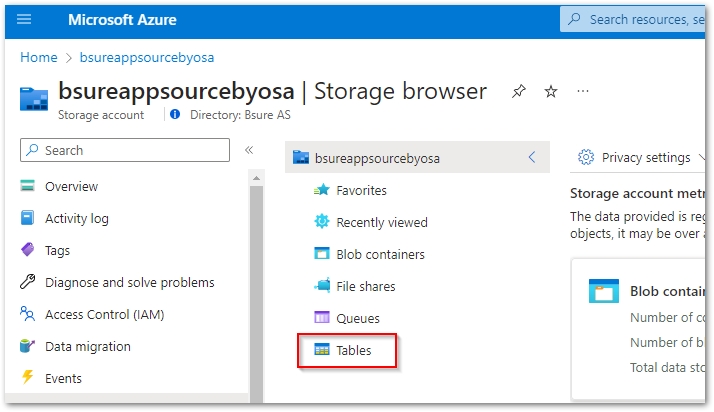Select Queues in the storage tree

point(358,318)
